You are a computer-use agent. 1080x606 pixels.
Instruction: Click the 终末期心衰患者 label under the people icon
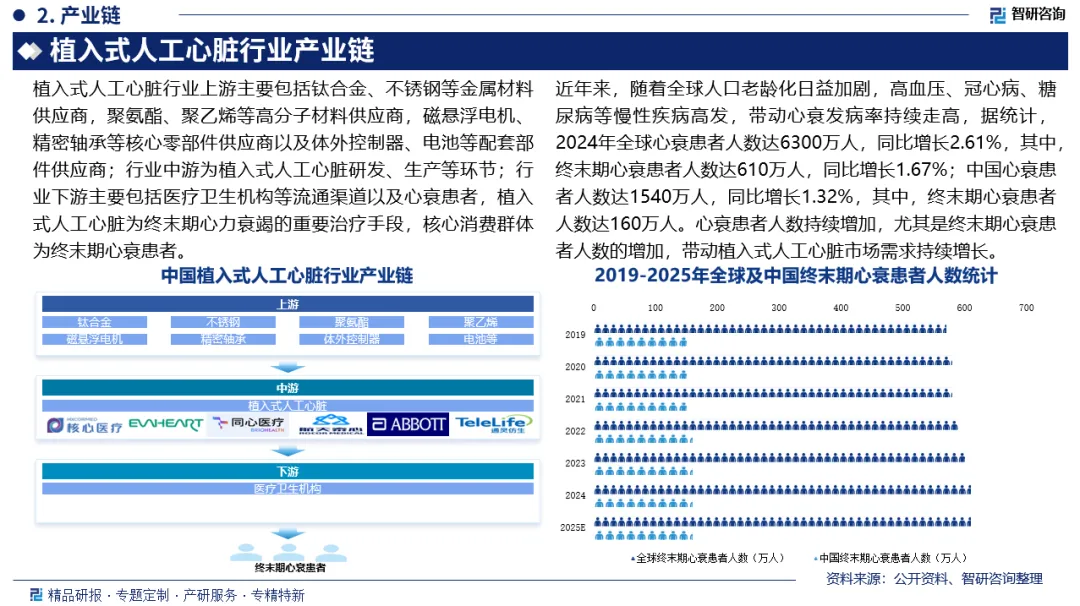pyautogui.click(x=290, y=568)
